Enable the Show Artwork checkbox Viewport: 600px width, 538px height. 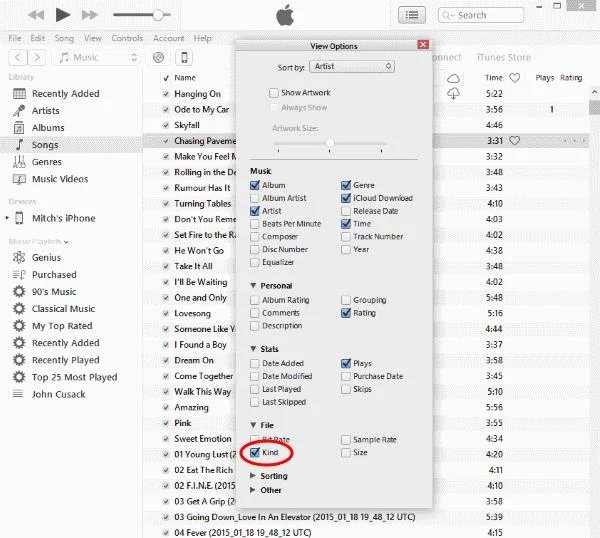[273, 93]
